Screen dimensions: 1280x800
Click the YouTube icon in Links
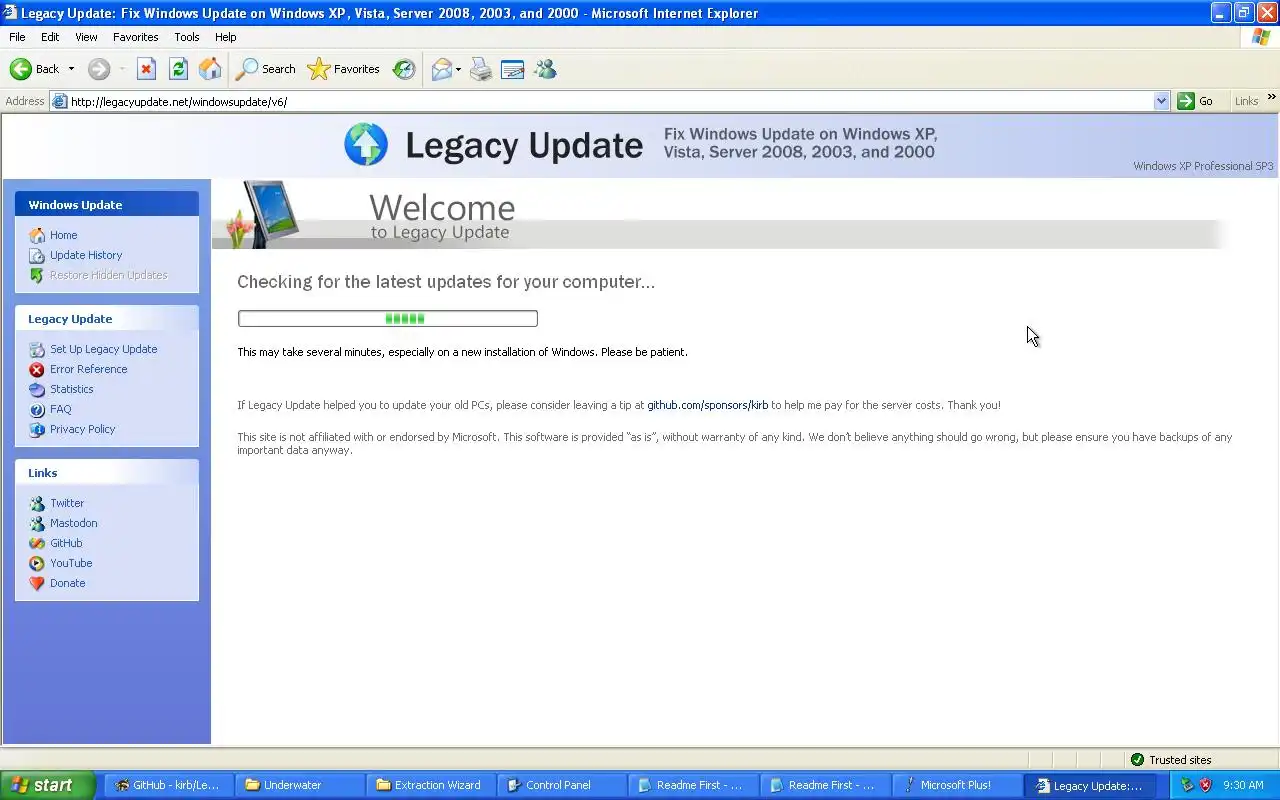click(37, 563)
